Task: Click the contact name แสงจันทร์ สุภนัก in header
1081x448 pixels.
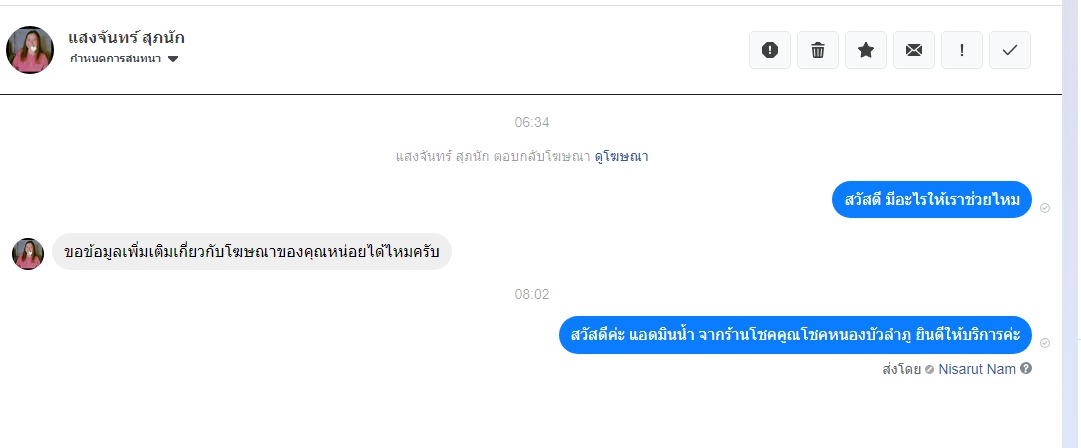Action: tap(126, 38)
